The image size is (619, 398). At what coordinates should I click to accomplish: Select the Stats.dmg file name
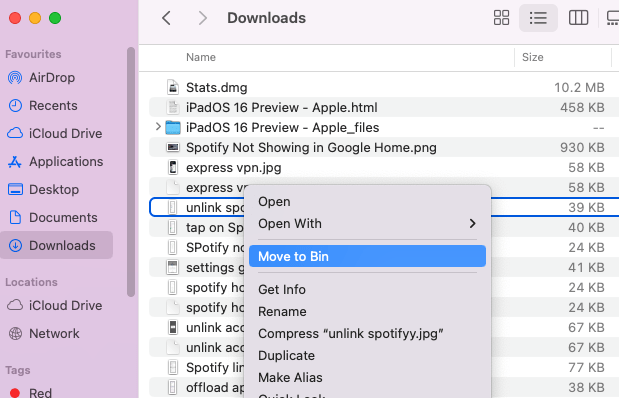click(216, 87)
